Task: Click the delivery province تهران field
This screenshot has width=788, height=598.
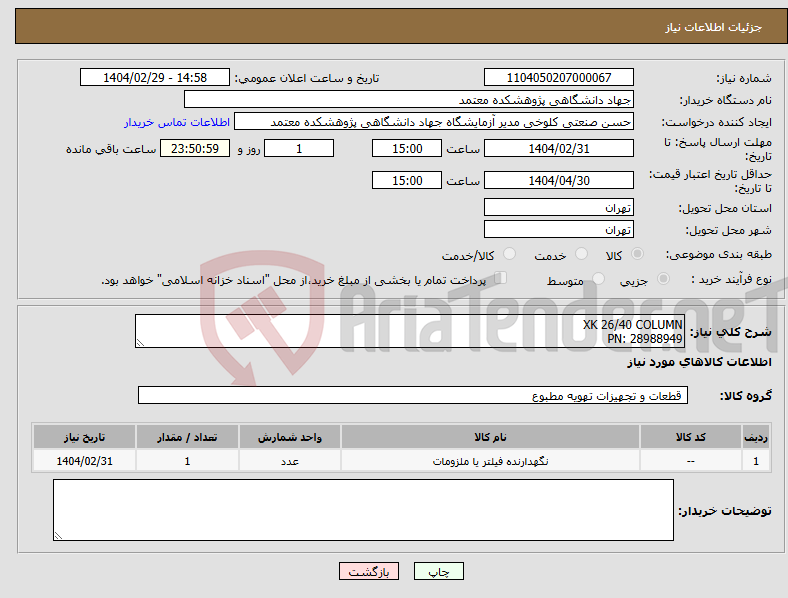Action: pos(558,207)
